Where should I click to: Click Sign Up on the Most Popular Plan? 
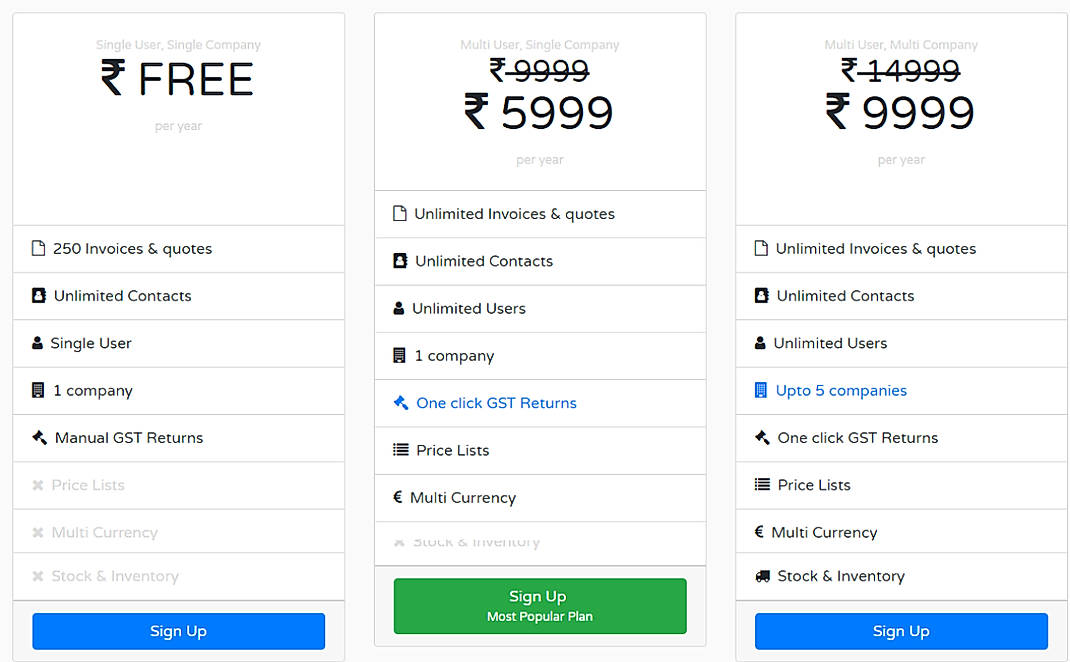click(x=539, y=606)
